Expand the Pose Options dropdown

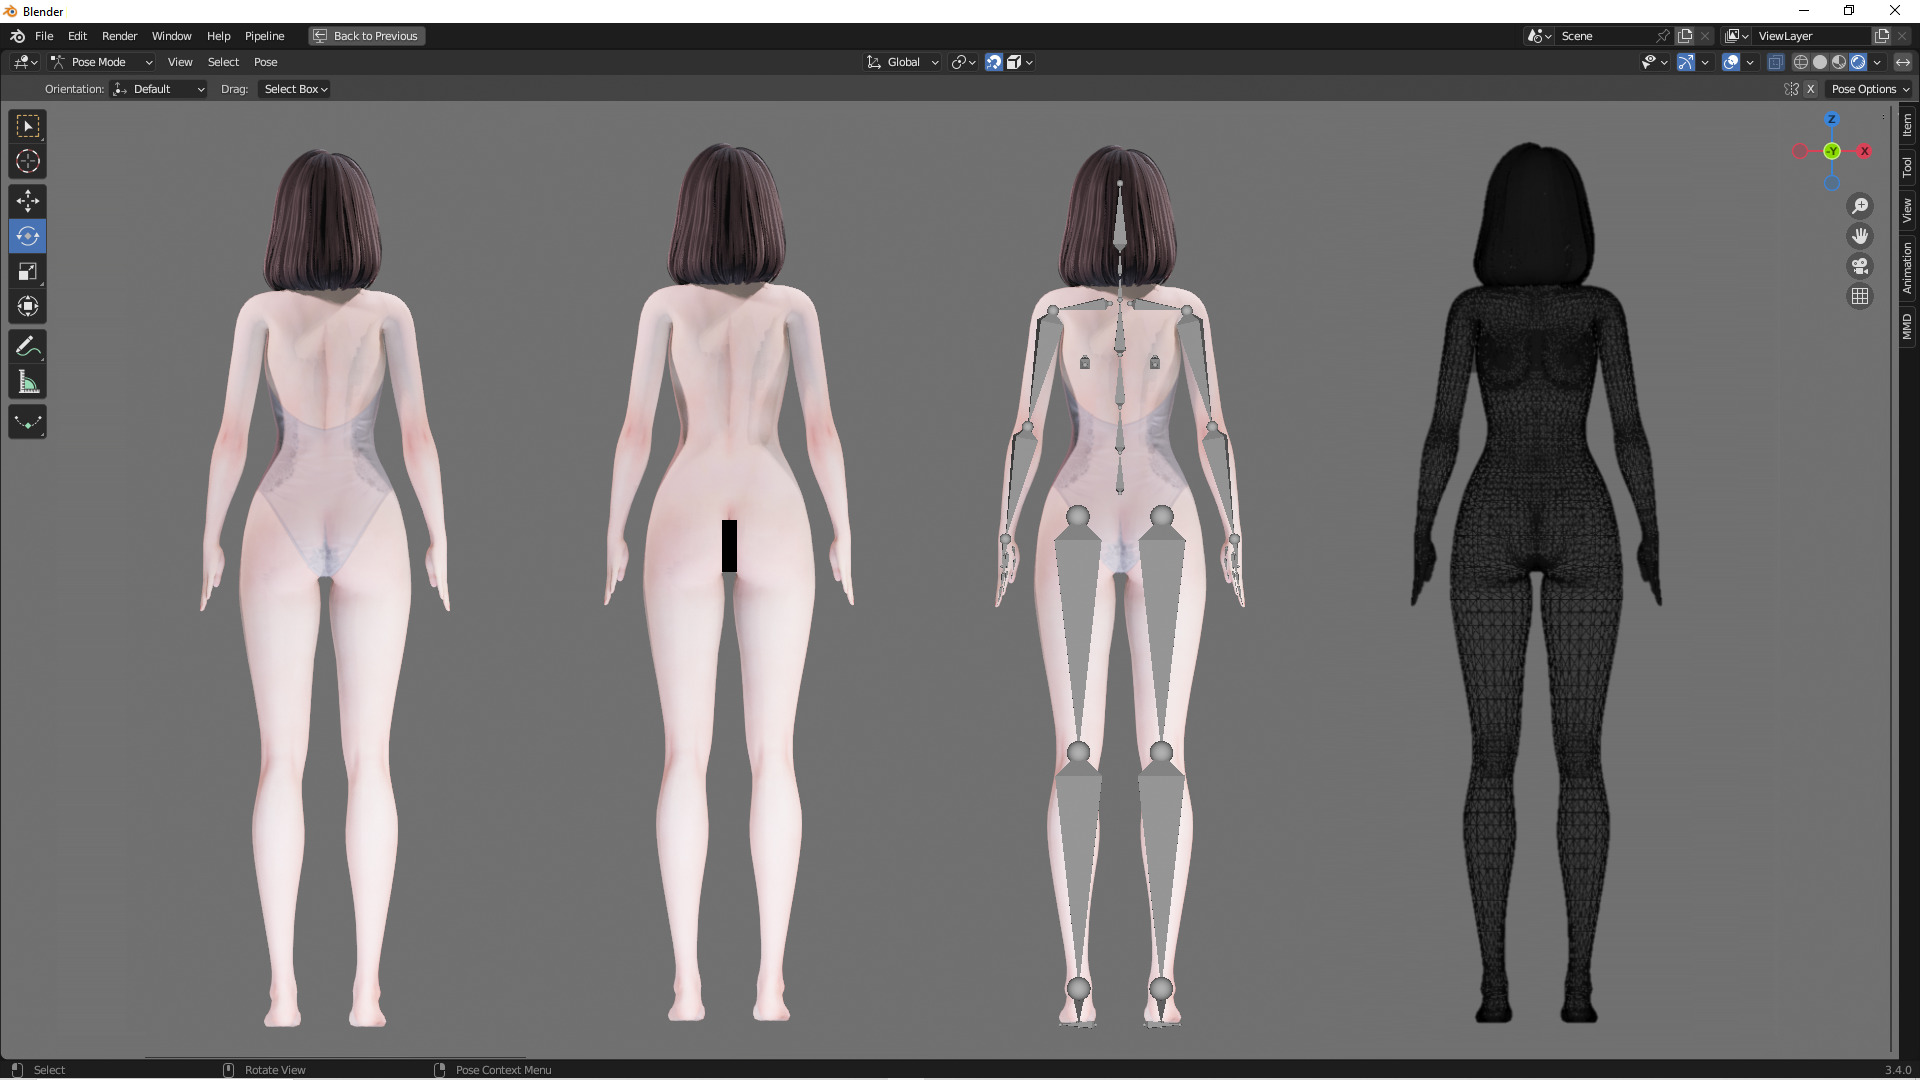tap(1869, 89)
